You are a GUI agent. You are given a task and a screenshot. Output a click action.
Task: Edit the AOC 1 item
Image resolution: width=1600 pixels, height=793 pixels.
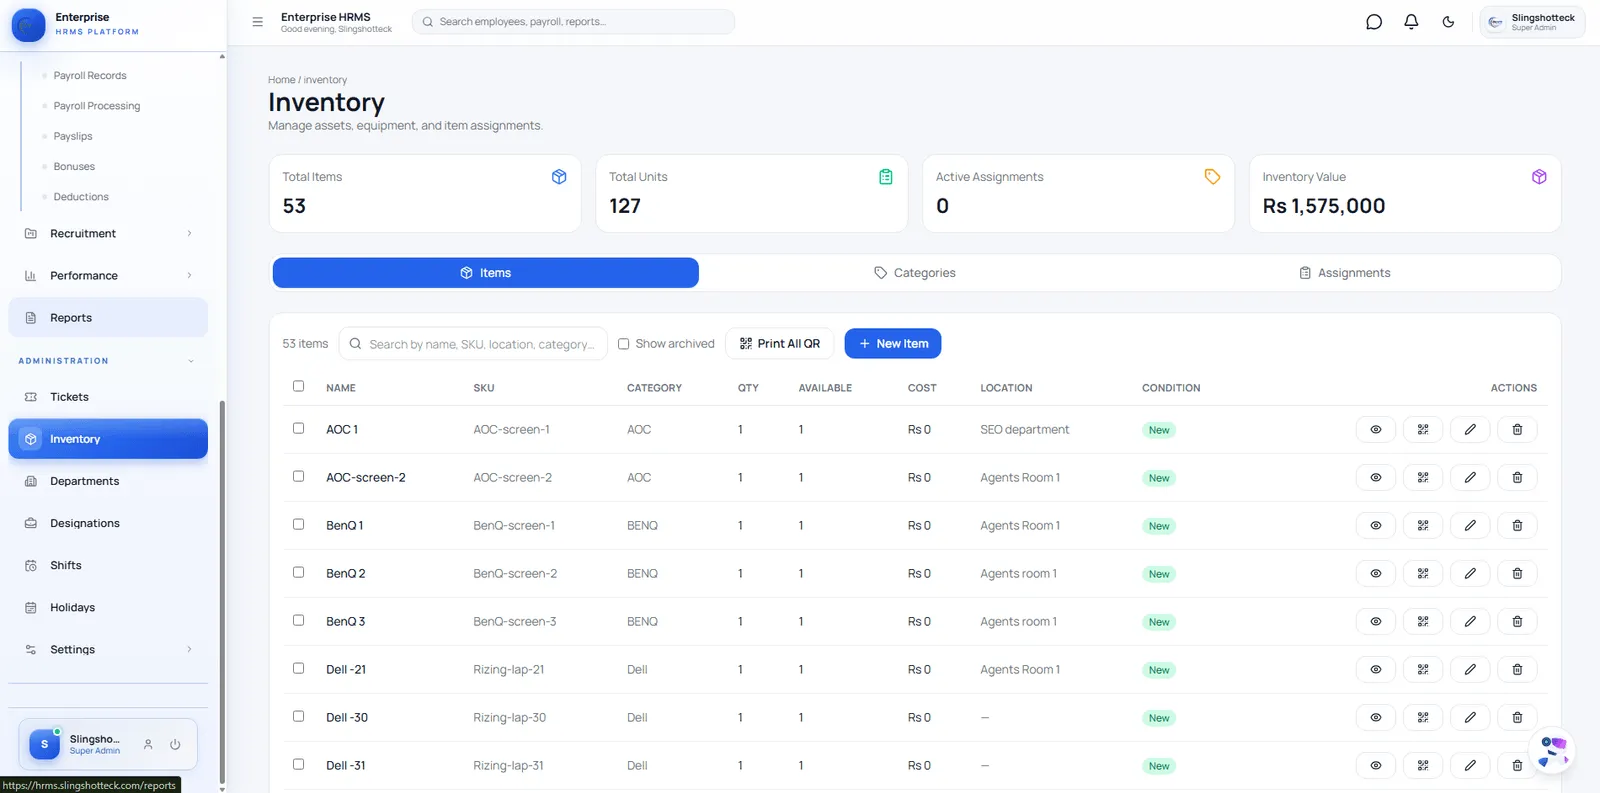point(1470,430)
